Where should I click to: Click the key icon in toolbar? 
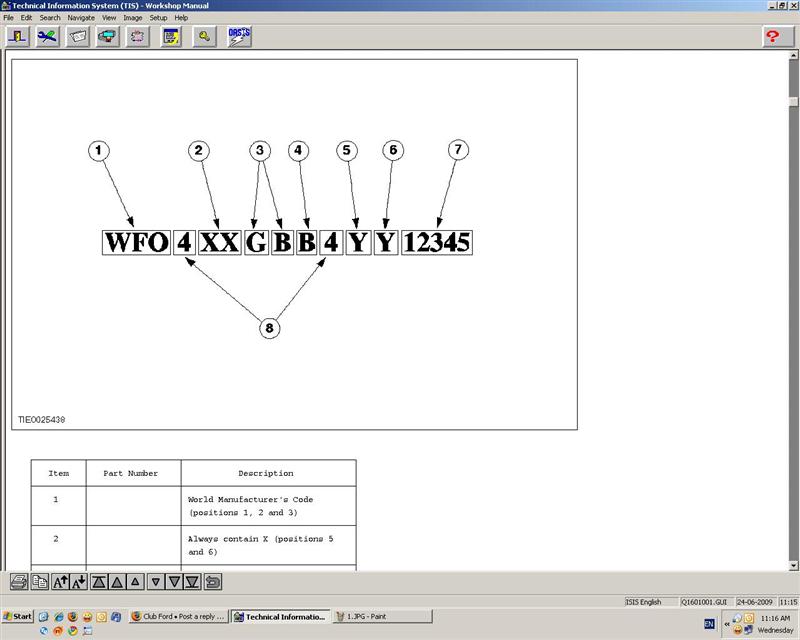pyautogui.click(x=204, y=36)
